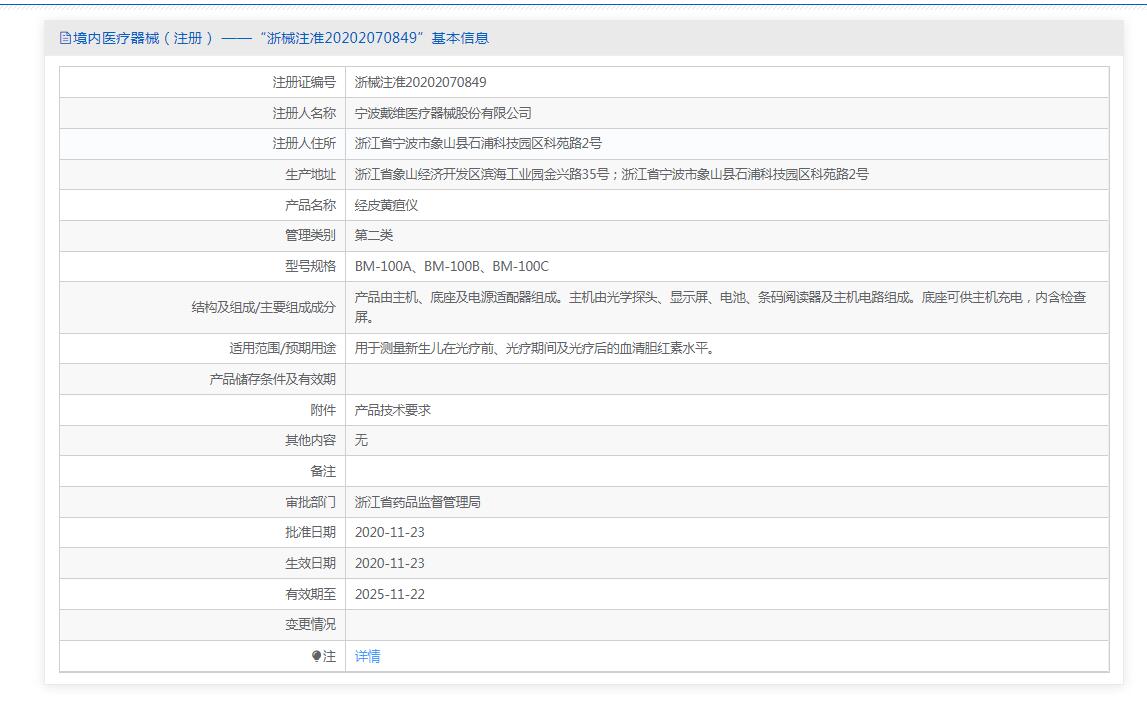The height and width of the screenshot is (704, 1147).
Task: Select registration number 浙械注准20202070849 in the table
Action: 421,82
